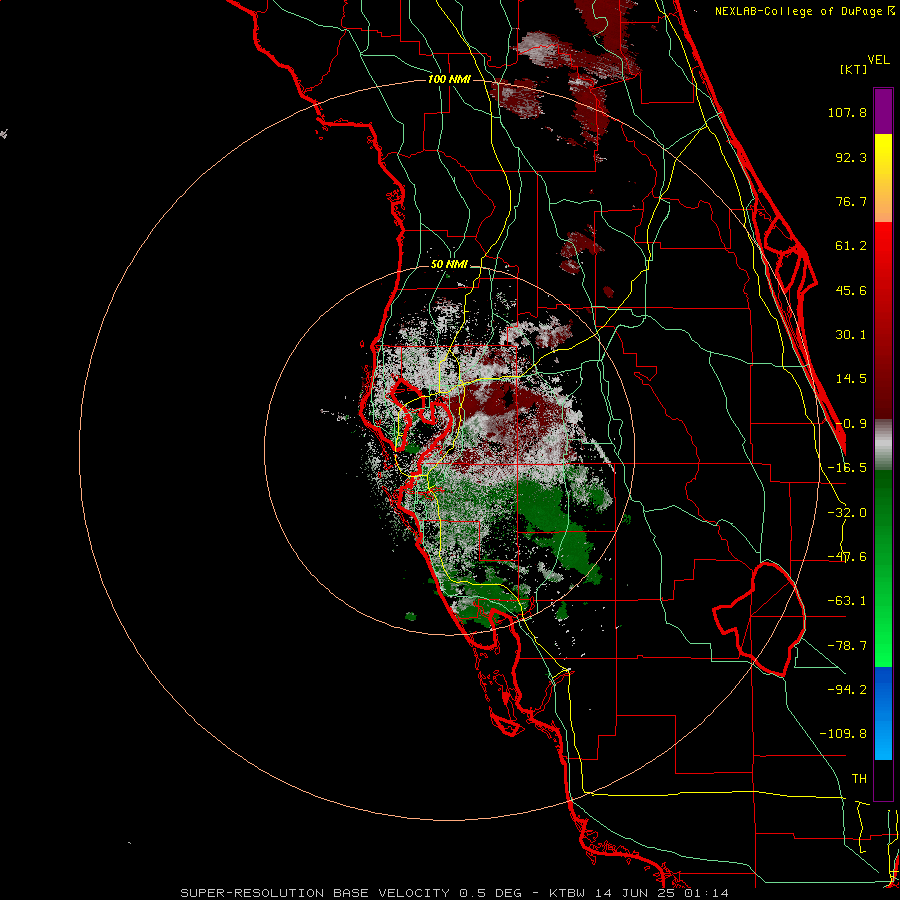Viewport: 900px width, 900px height.
Task: Select the -16.5 scale value
Action: pyautogui.click(x=847, y=468)
